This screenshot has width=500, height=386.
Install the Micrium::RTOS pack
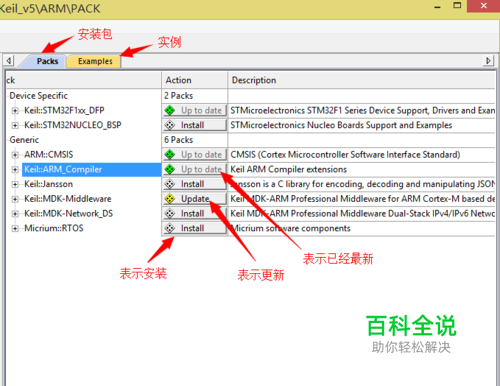(195, 228)
